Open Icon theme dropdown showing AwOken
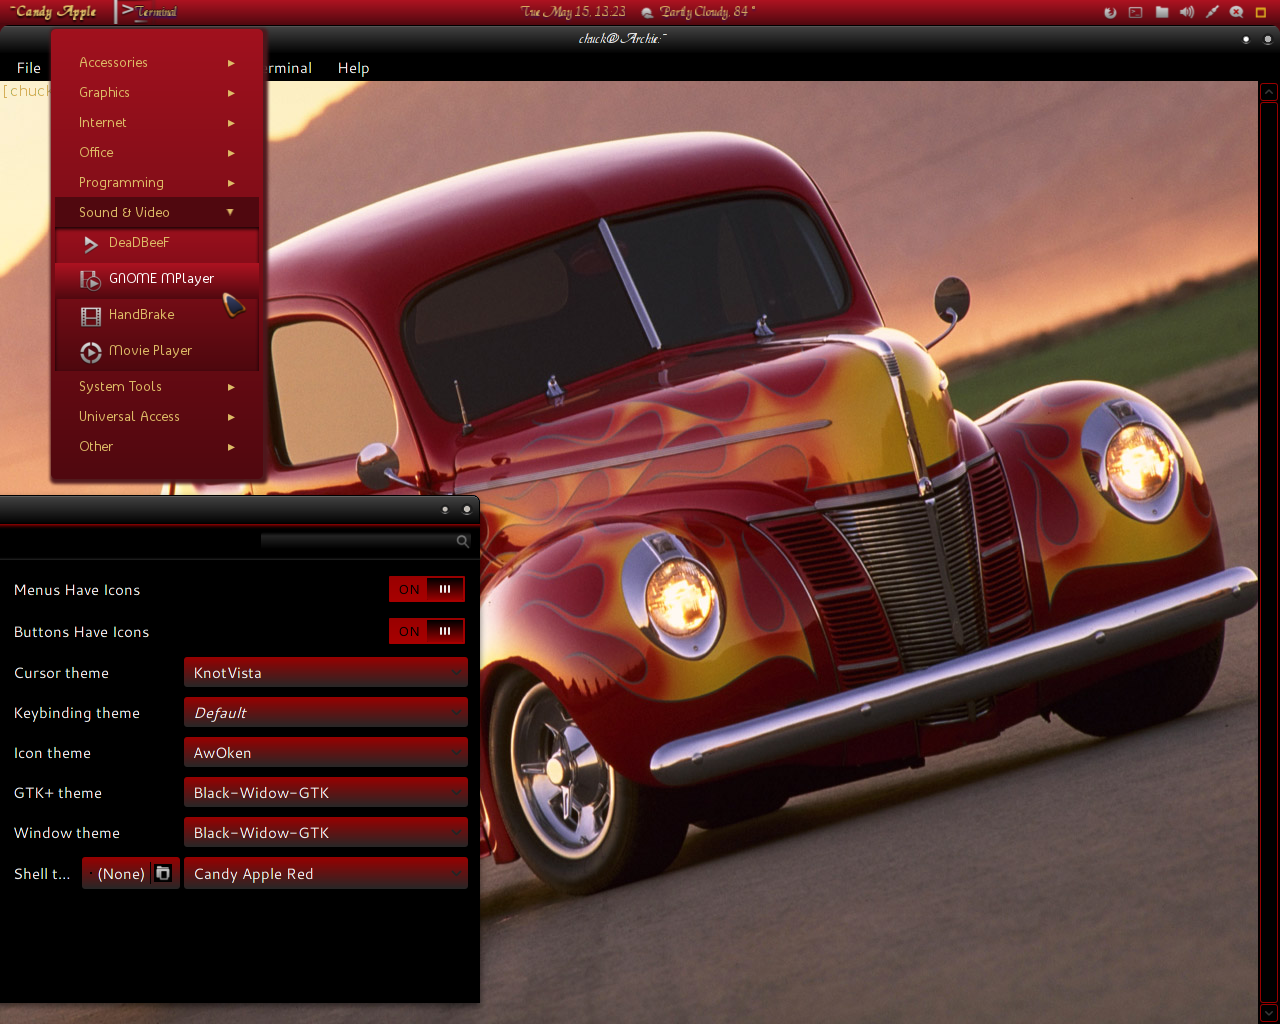1280x1024 pixels. click(x=326, y=753)
